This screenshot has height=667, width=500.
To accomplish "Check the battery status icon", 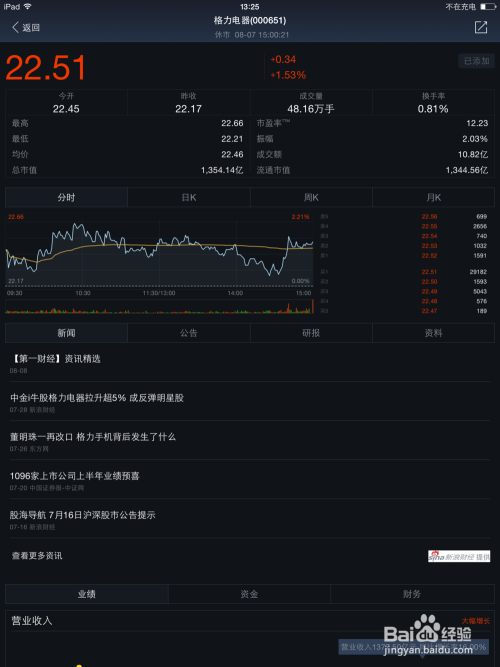I will [x=489, y=7].
